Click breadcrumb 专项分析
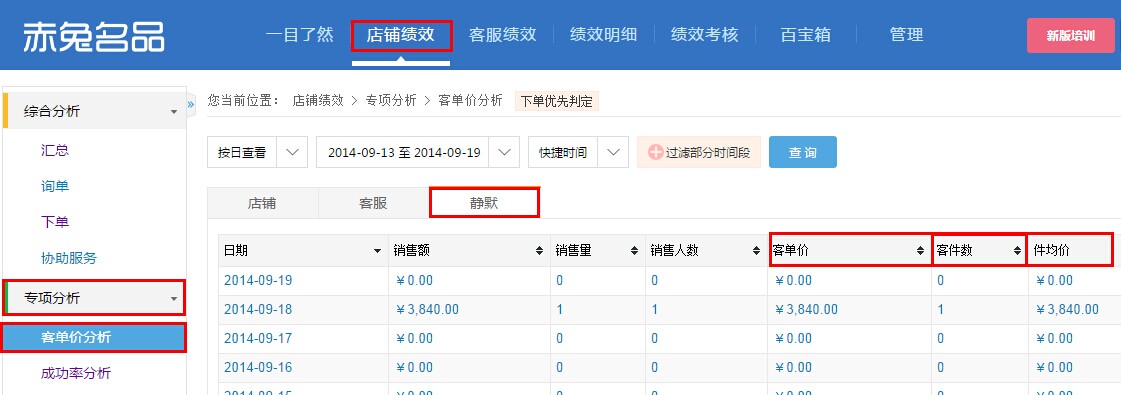Image resolution: width=1121 pixels, height=395 pixels. pyautogui.click(x=391, y=100)
